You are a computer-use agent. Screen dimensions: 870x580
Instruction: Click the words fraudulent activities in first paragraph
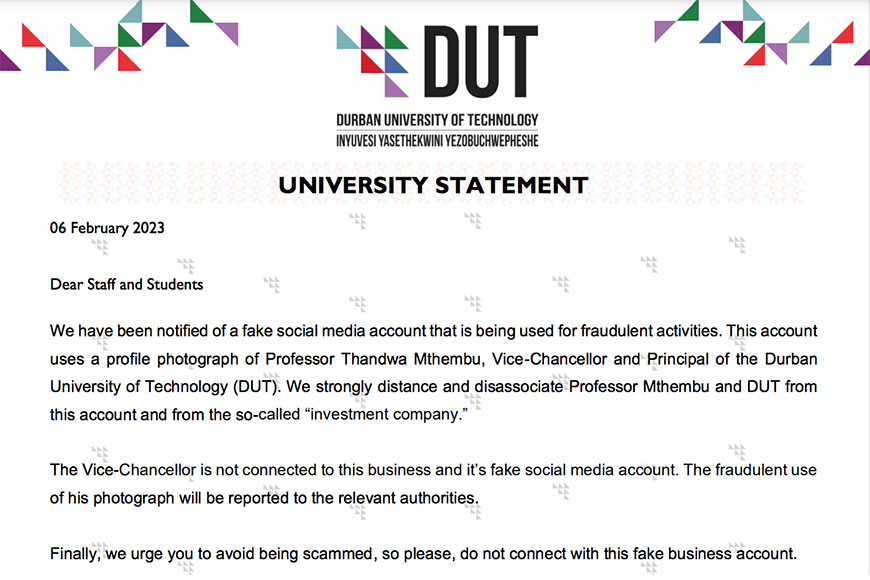[x=650, y=331]
